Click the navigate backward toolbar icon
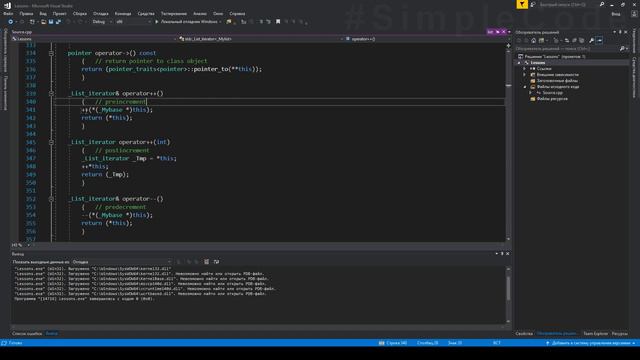 11,22
